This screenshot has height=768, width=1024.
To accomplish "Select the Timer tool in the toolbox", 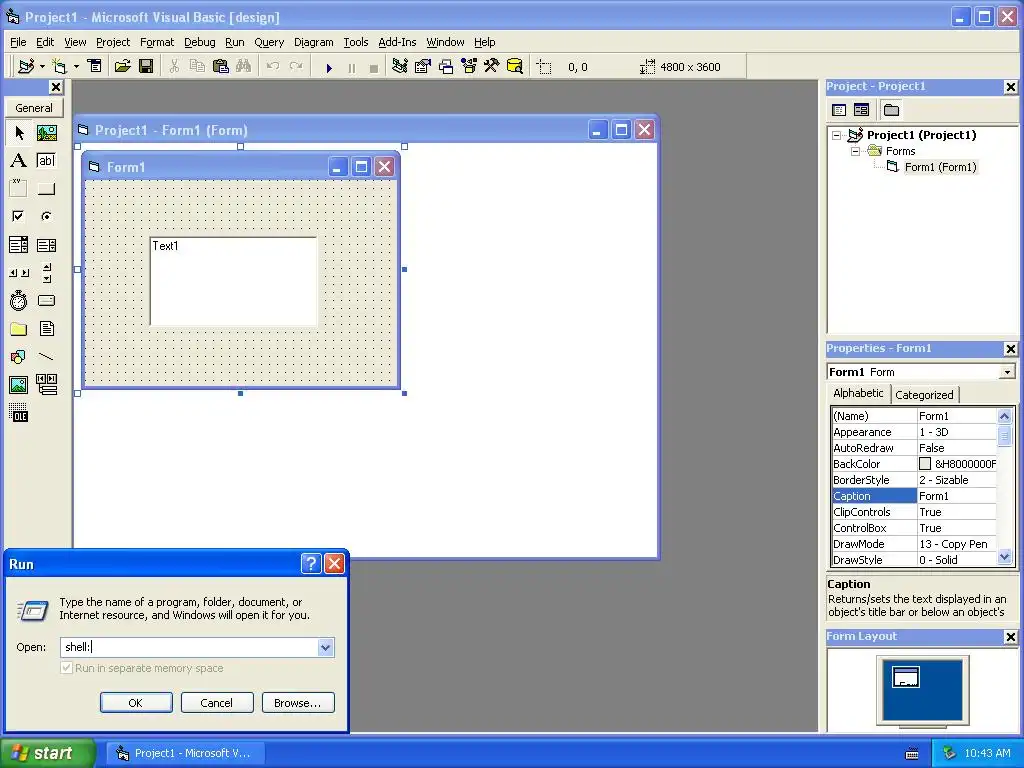I will point(18,300).
